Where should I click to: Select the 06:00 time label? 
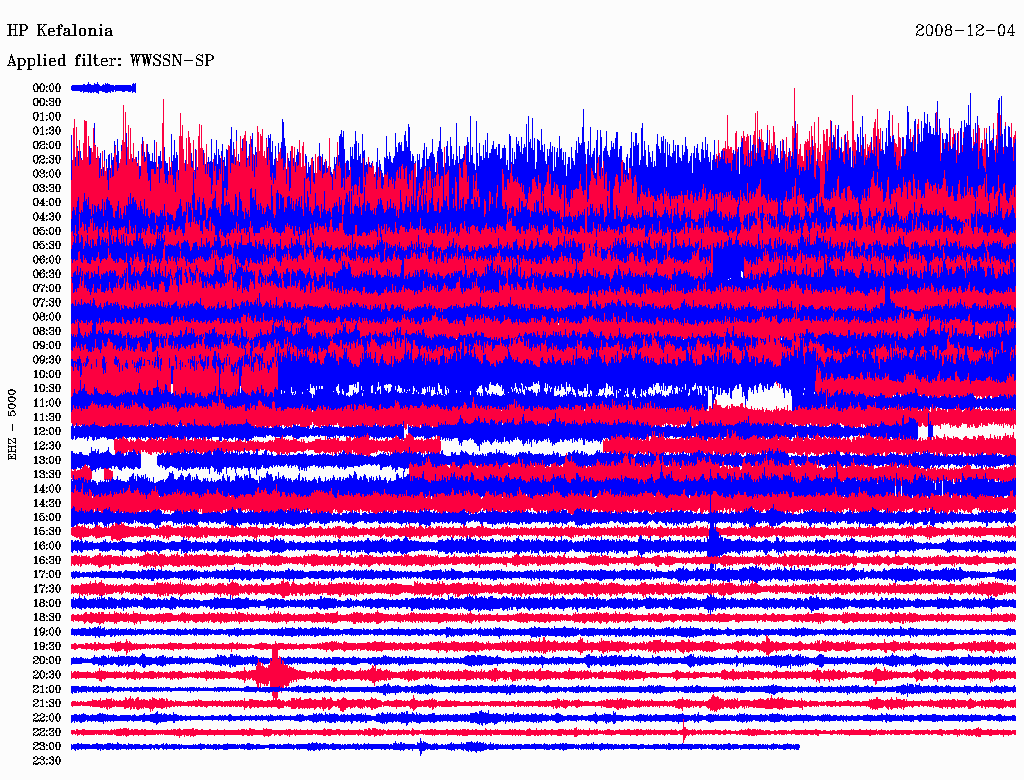click(x=47, y=260)
